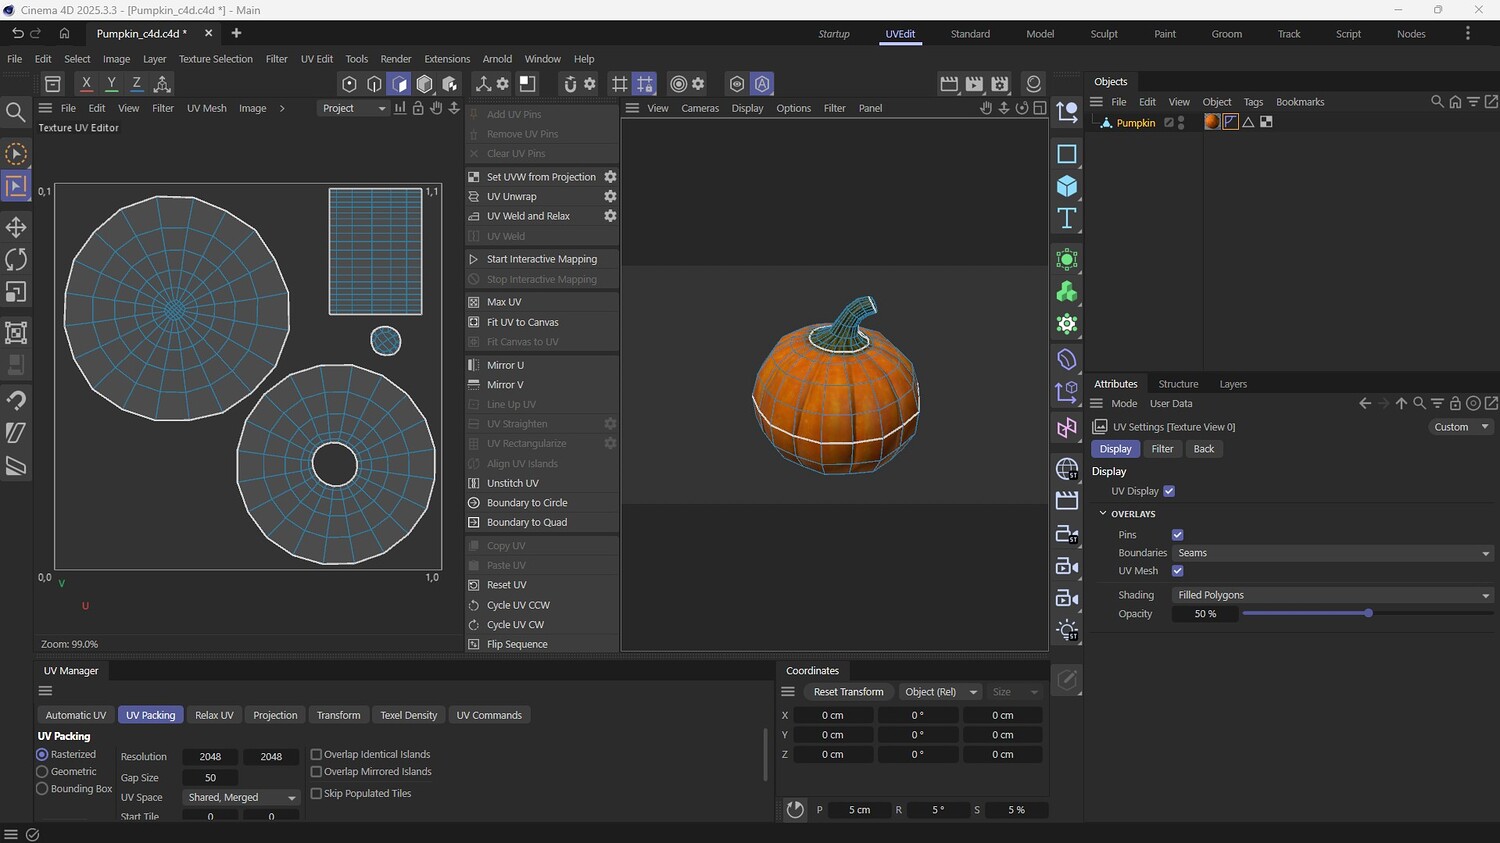
Task: Open the magnifier search icon at left
Action: click(x=16, y=112)
